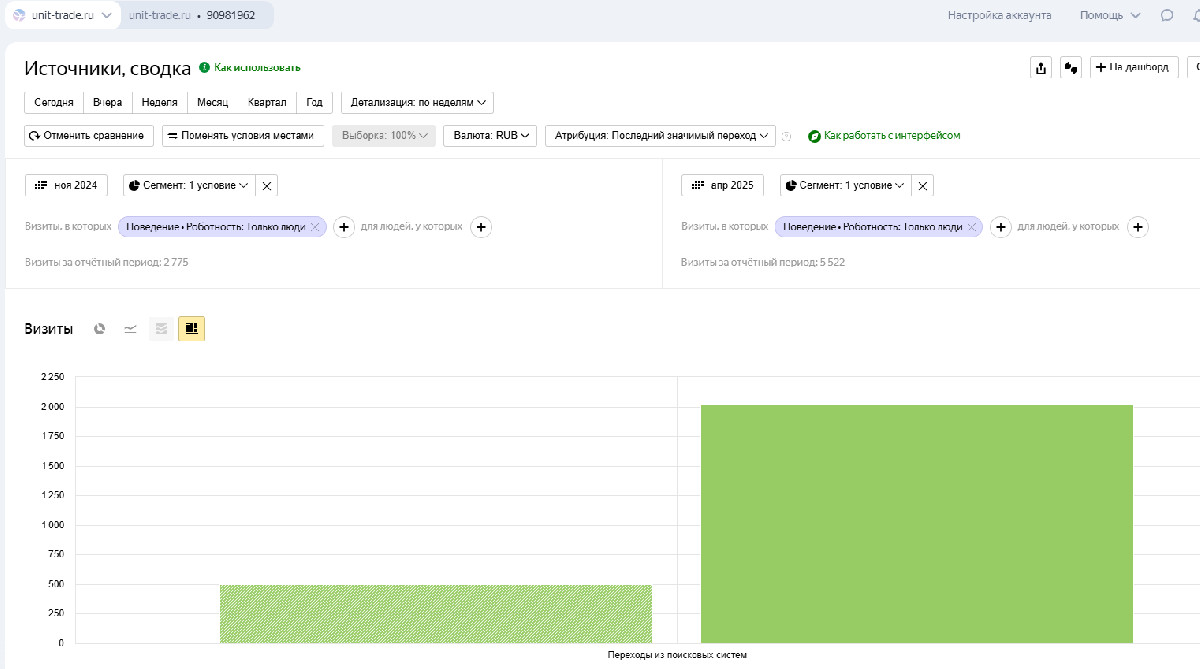Add visit condition in апр 2025 segment
The height and width of the screenshot is (669, 1200).
click(x=1000, y=227)
